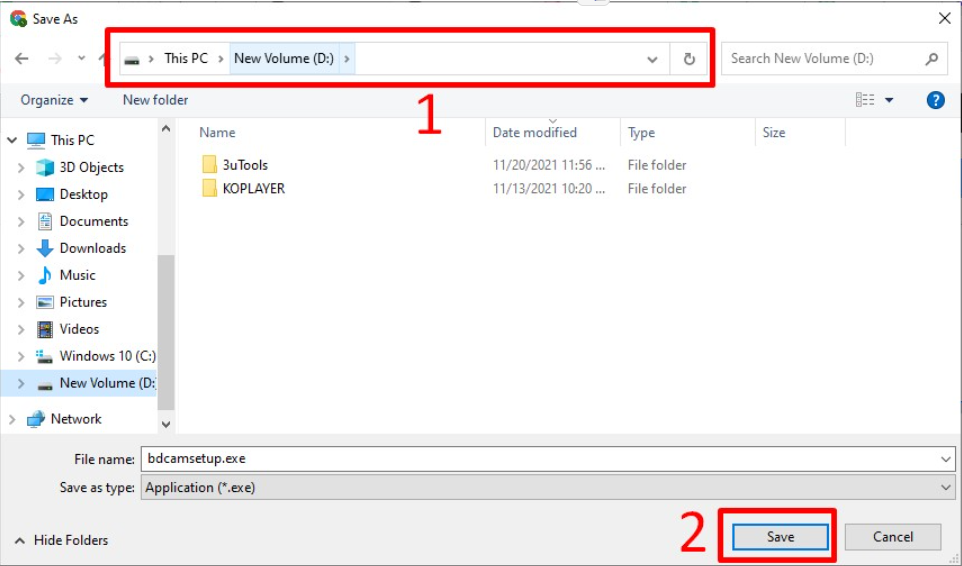
Task: Open Pictures in navigation pane
Action: click(x=83, y=302)
